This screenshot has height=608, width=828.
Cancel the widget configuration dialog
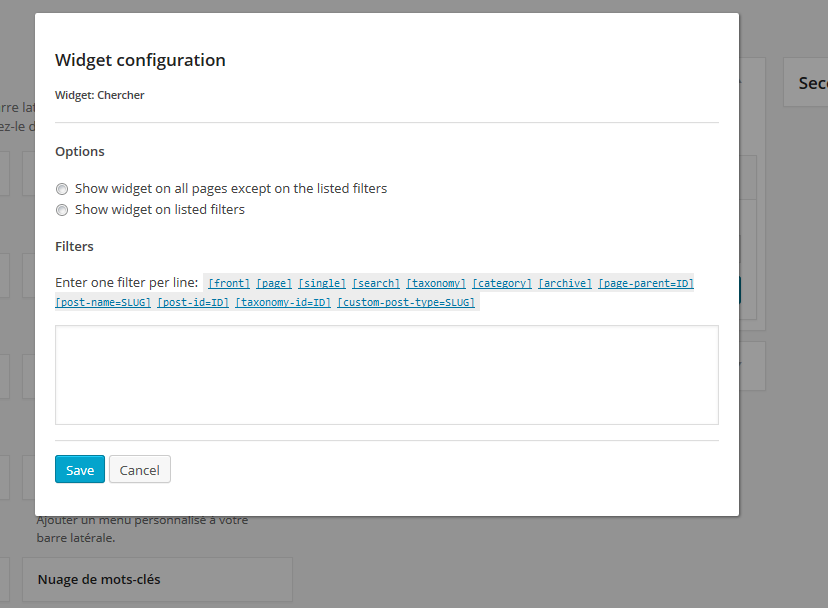click(x=140, y=469)
